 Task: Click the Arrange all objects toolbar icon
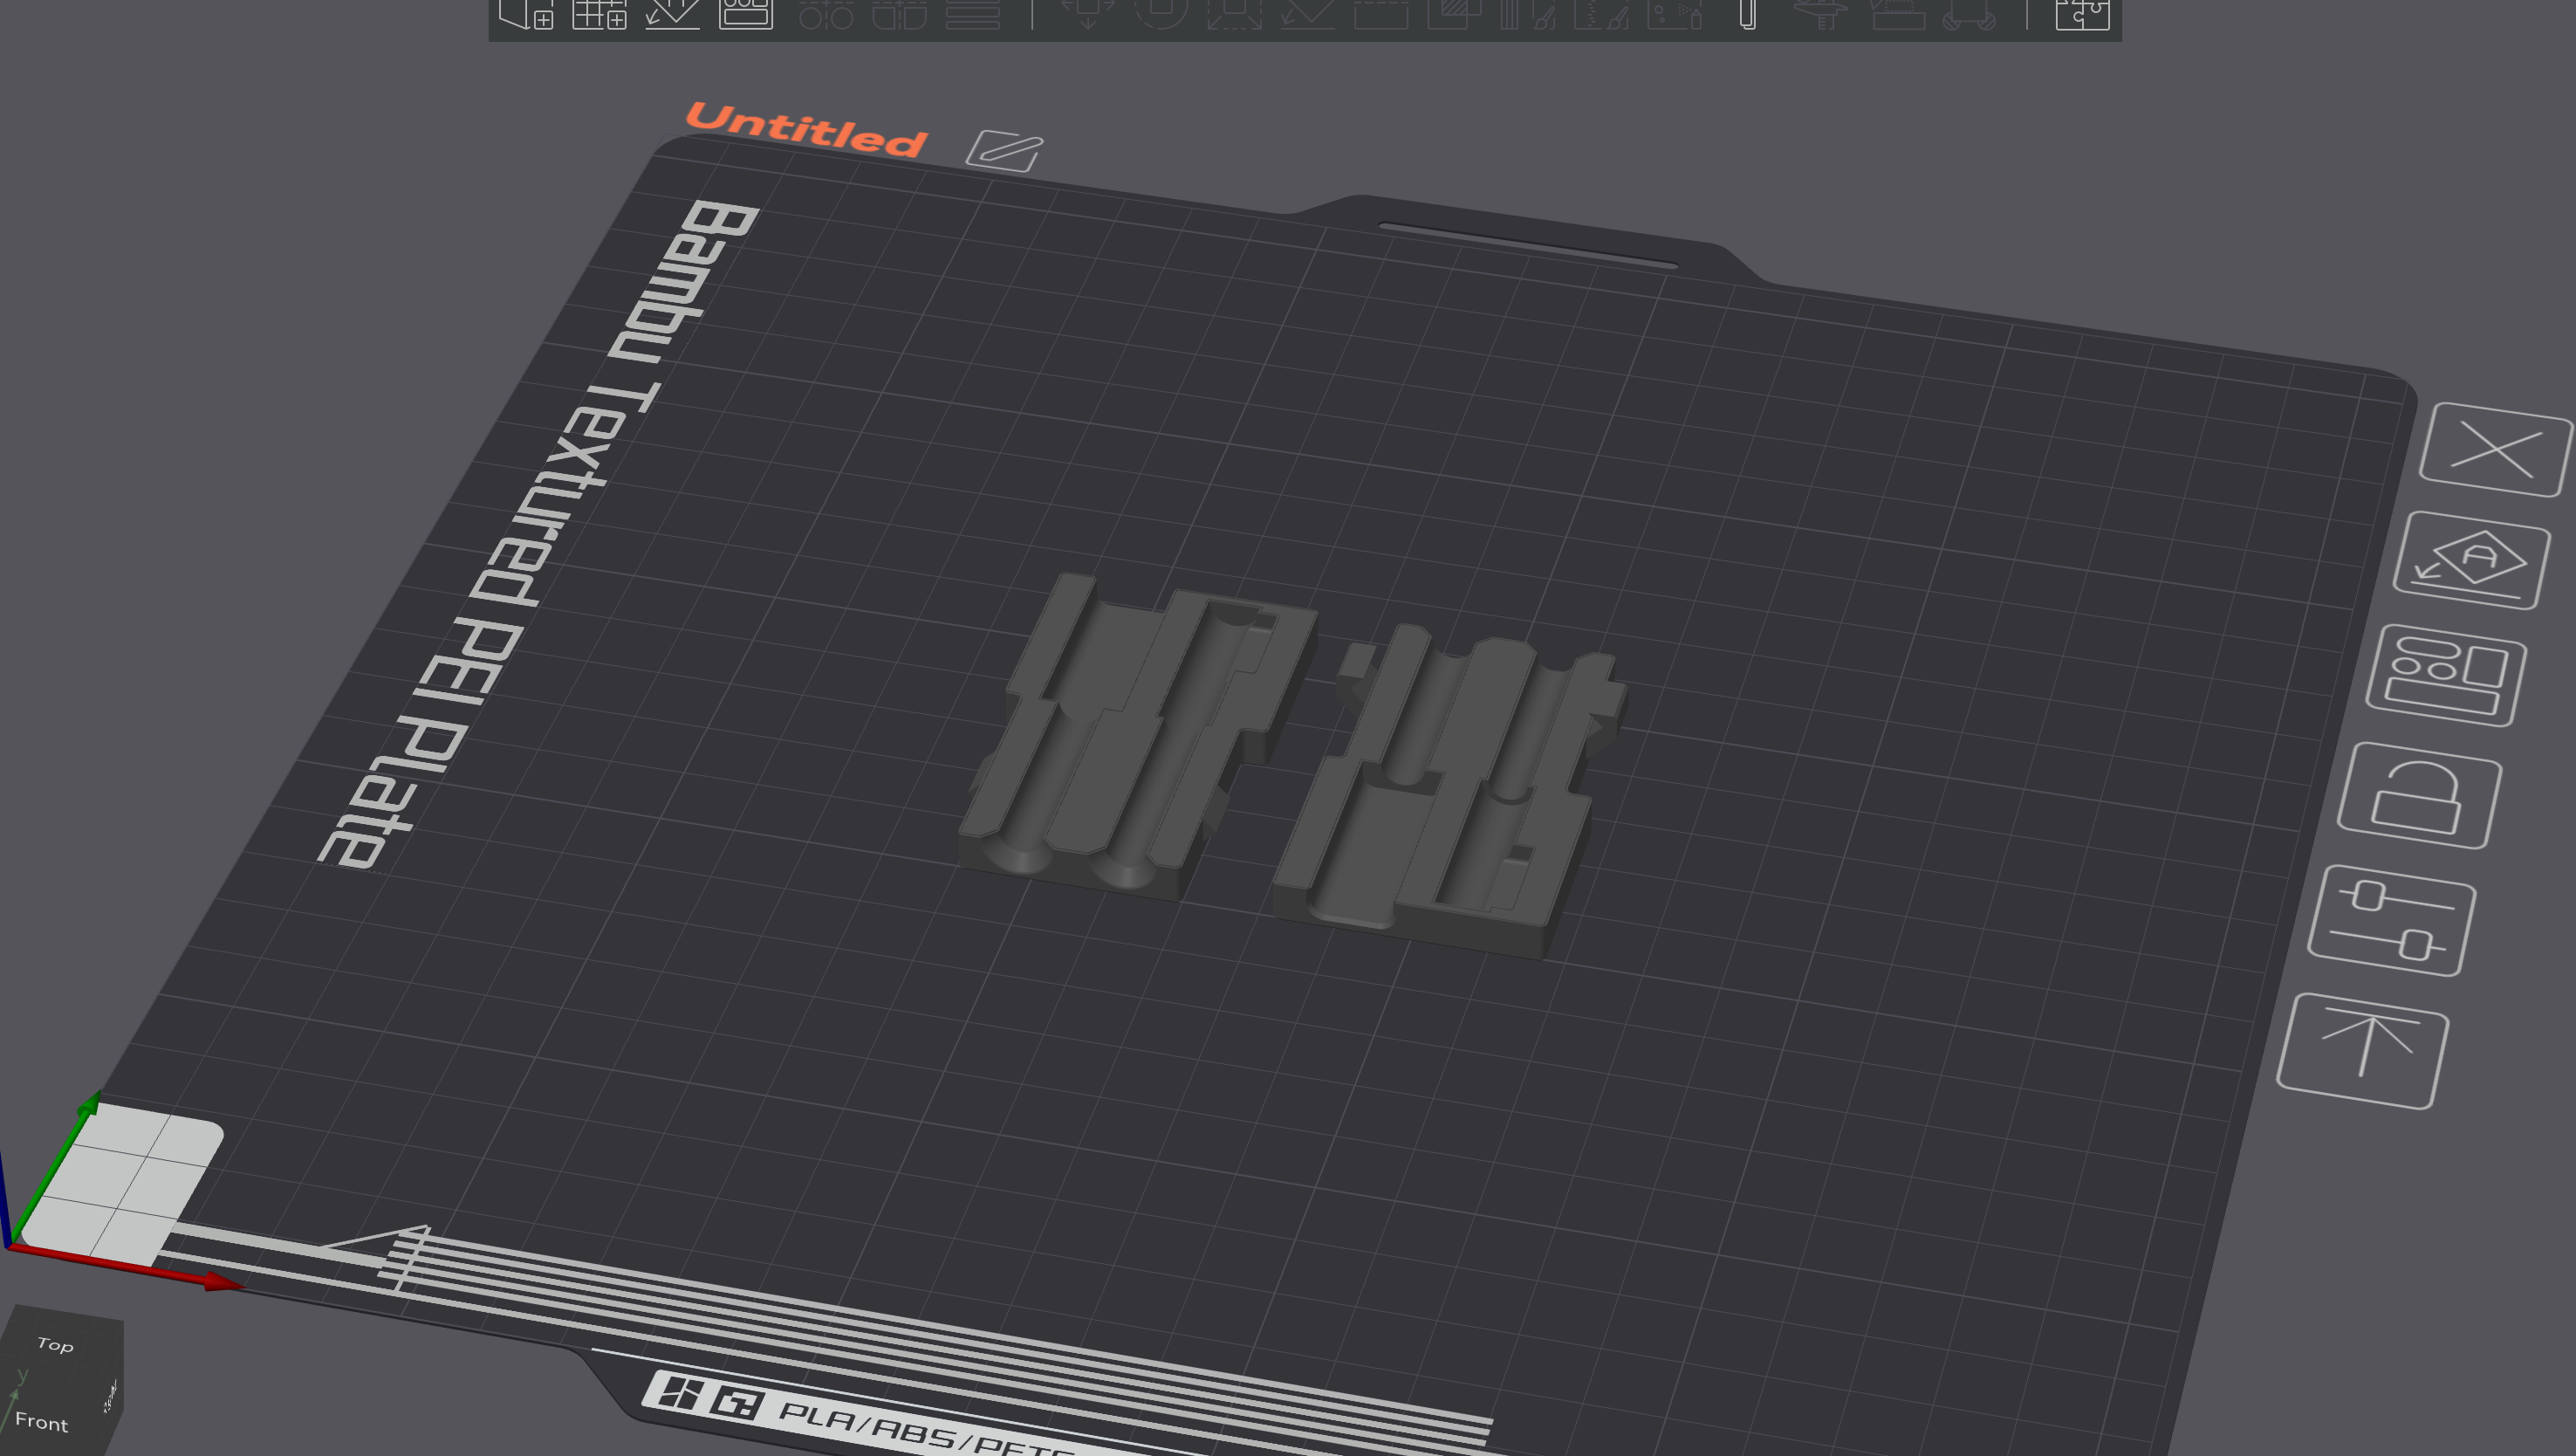(x=746, y=13)
